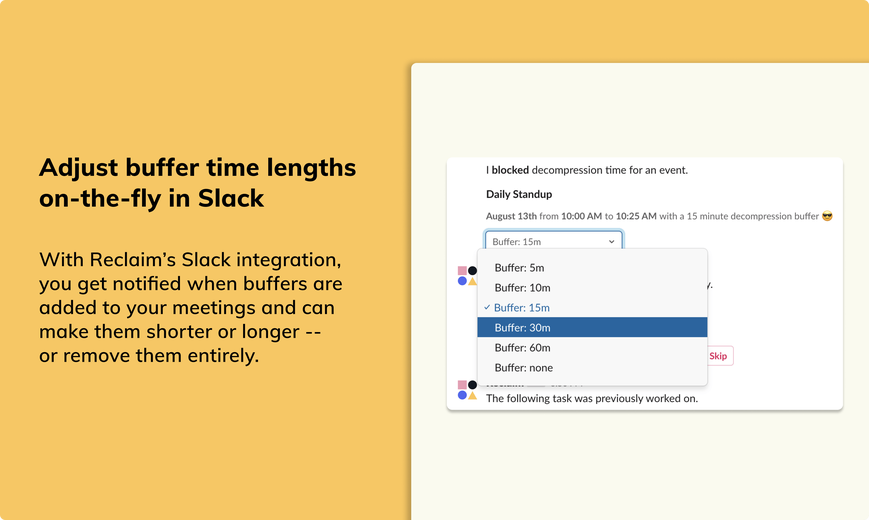
Task: Click the Reclaim avatar next to the 'following task' message
Action: click(x=467, y=390)
